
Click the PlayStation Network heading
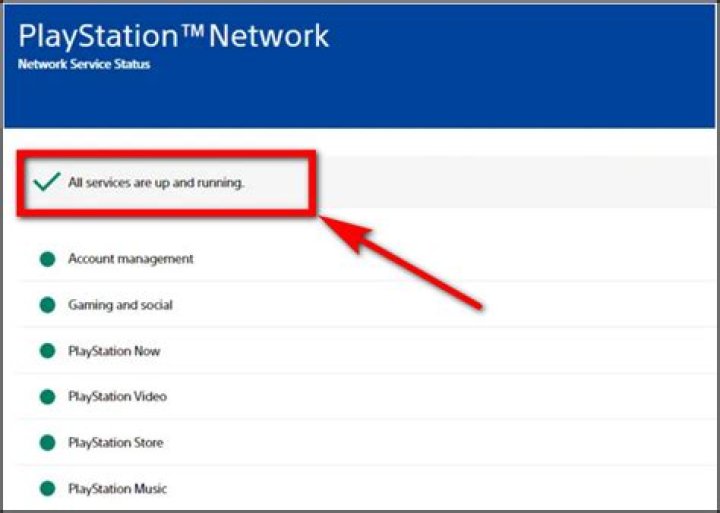pos(174,36)
